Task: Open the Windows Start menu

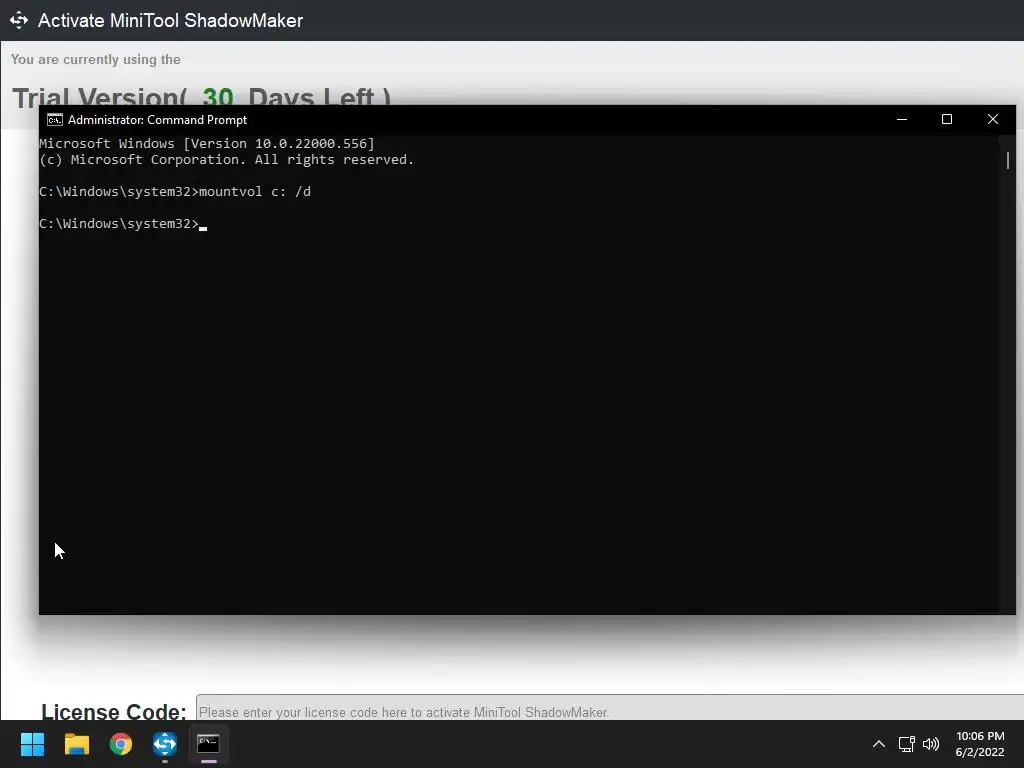Action: coord(32,744)
